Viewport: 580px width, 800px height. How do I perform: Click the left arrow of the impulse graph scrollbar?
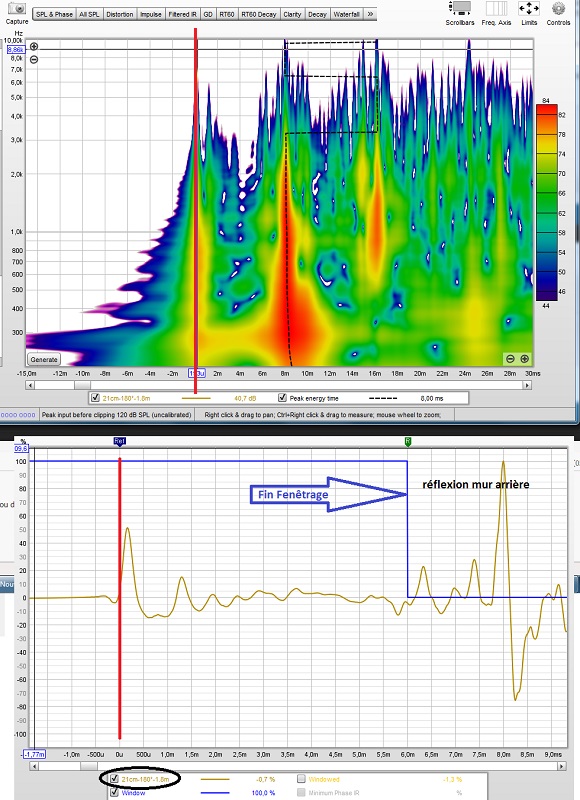(x=34, y=766)
